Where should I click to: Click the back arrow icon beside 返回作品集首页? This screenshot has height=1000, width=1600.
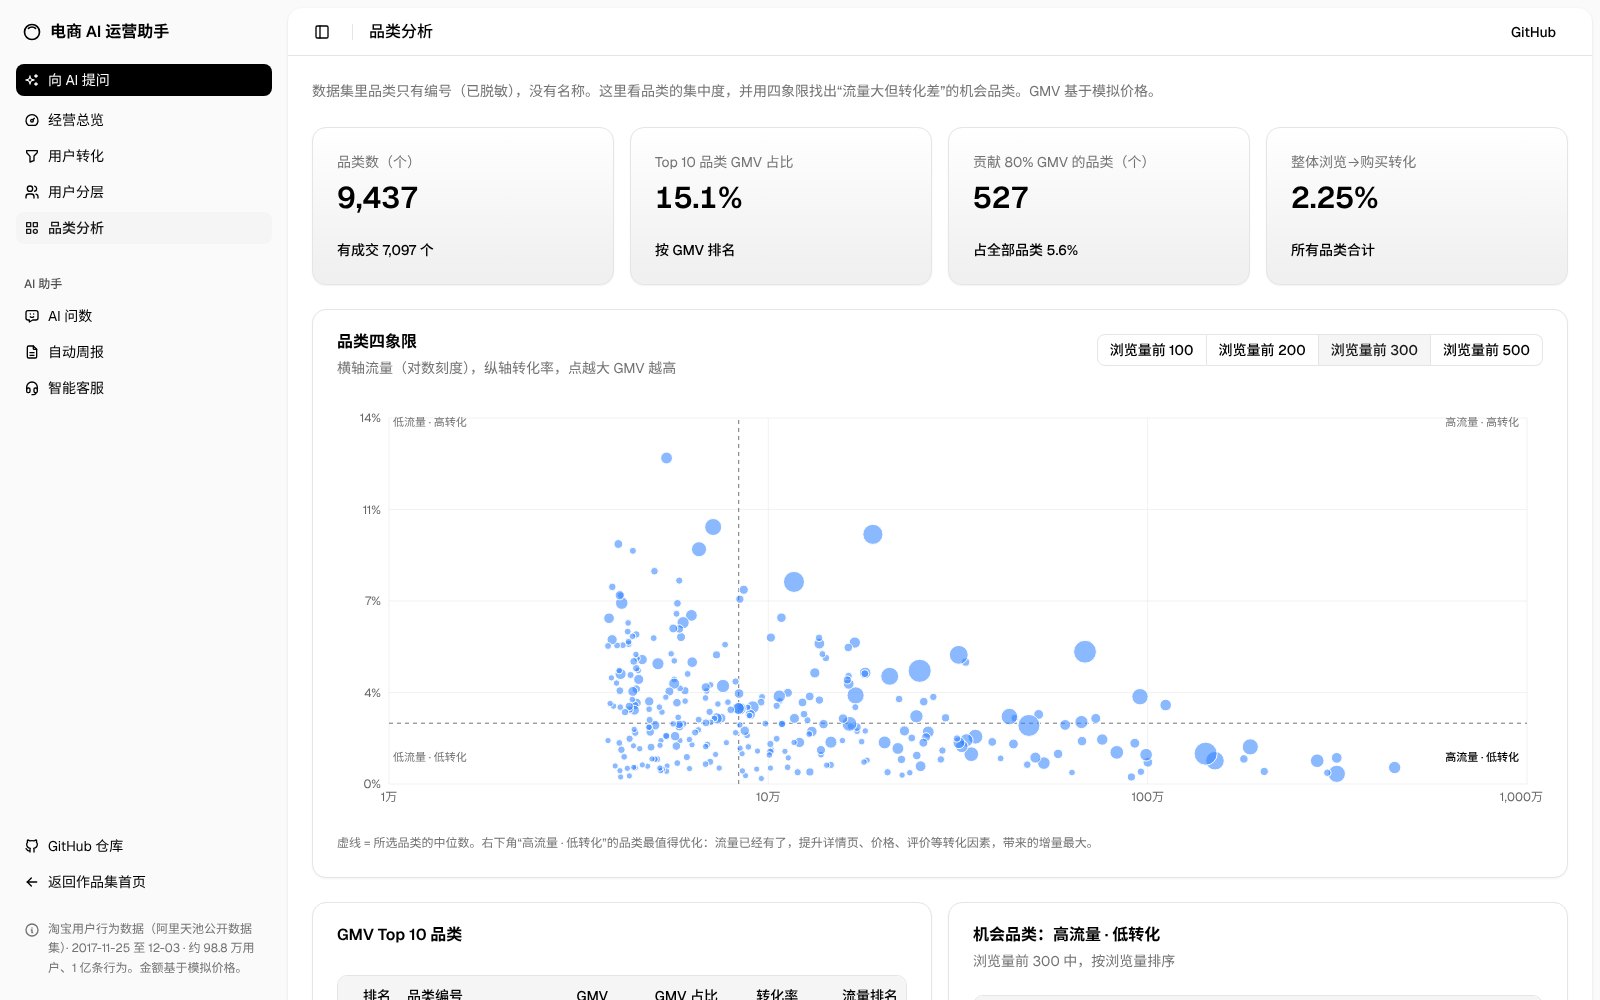(32, 882)
